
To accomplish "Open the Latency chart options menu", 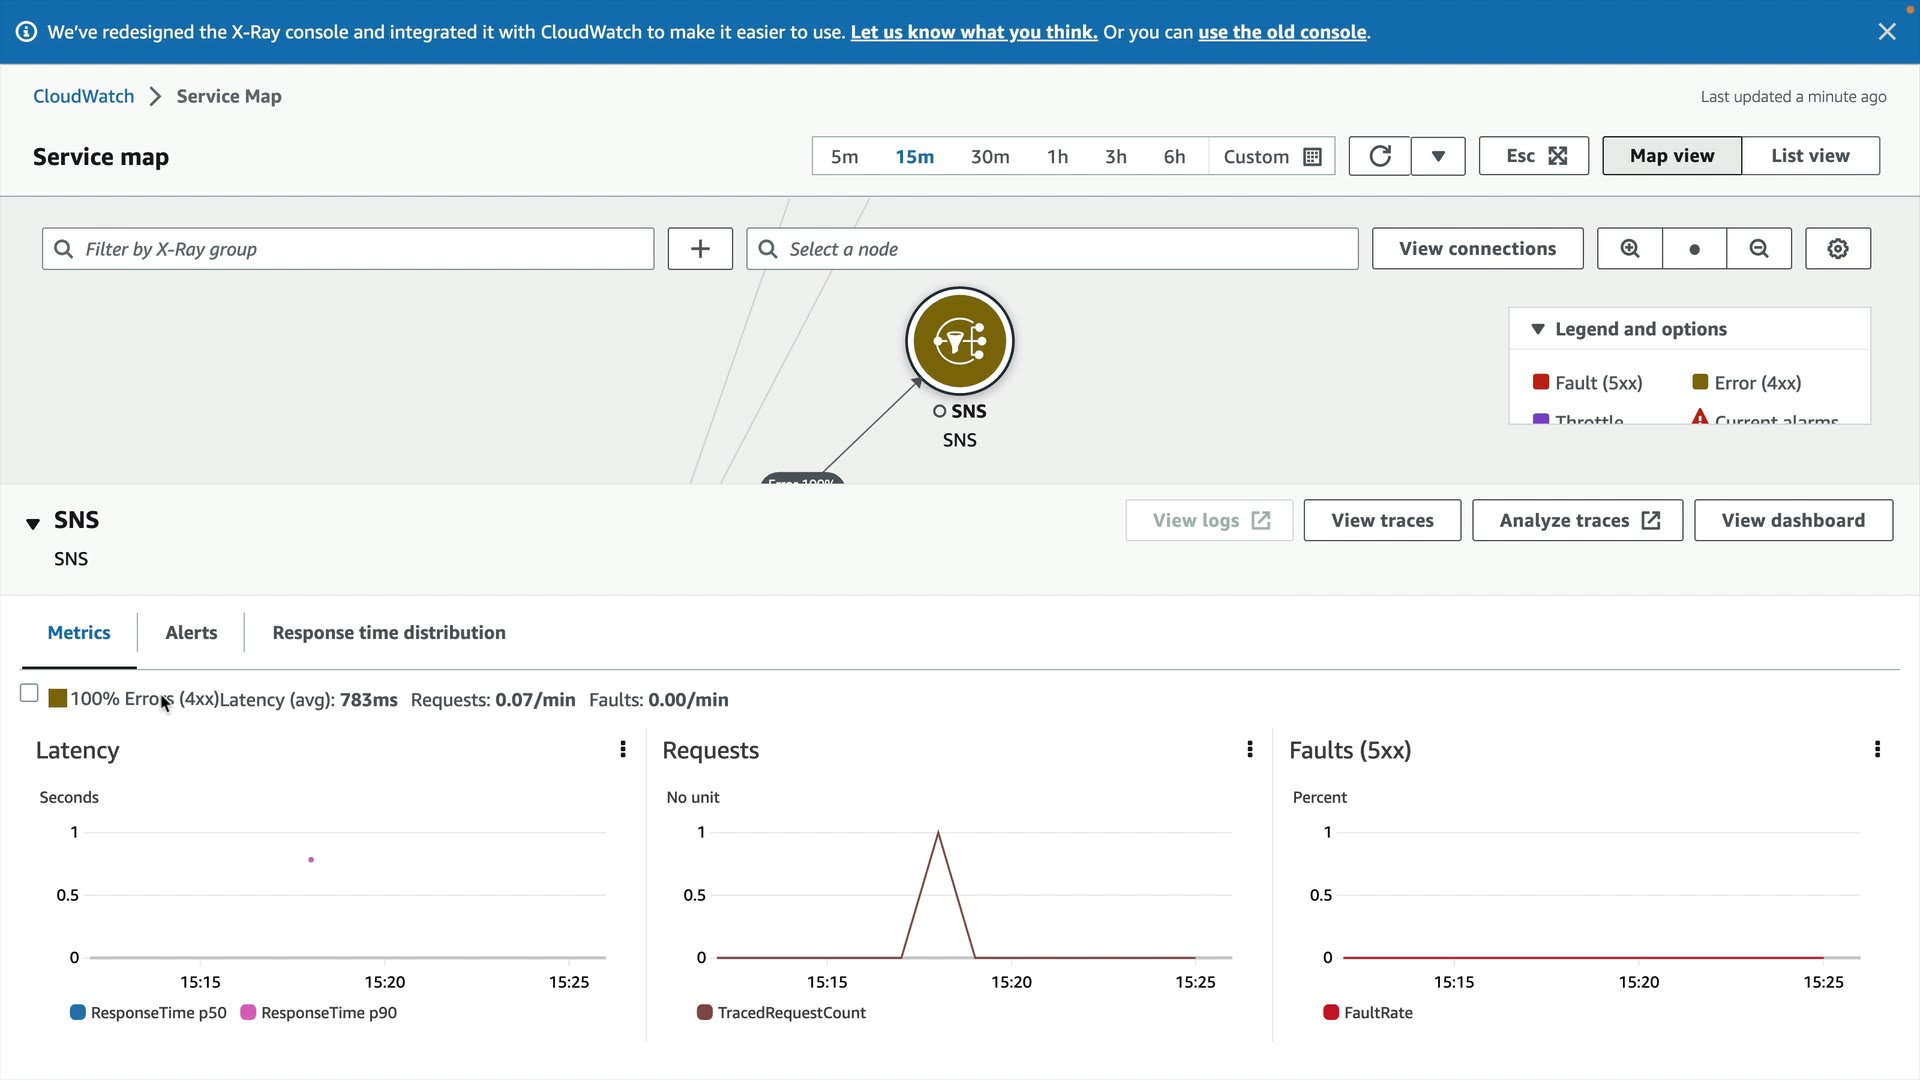I will click(623, 750).
